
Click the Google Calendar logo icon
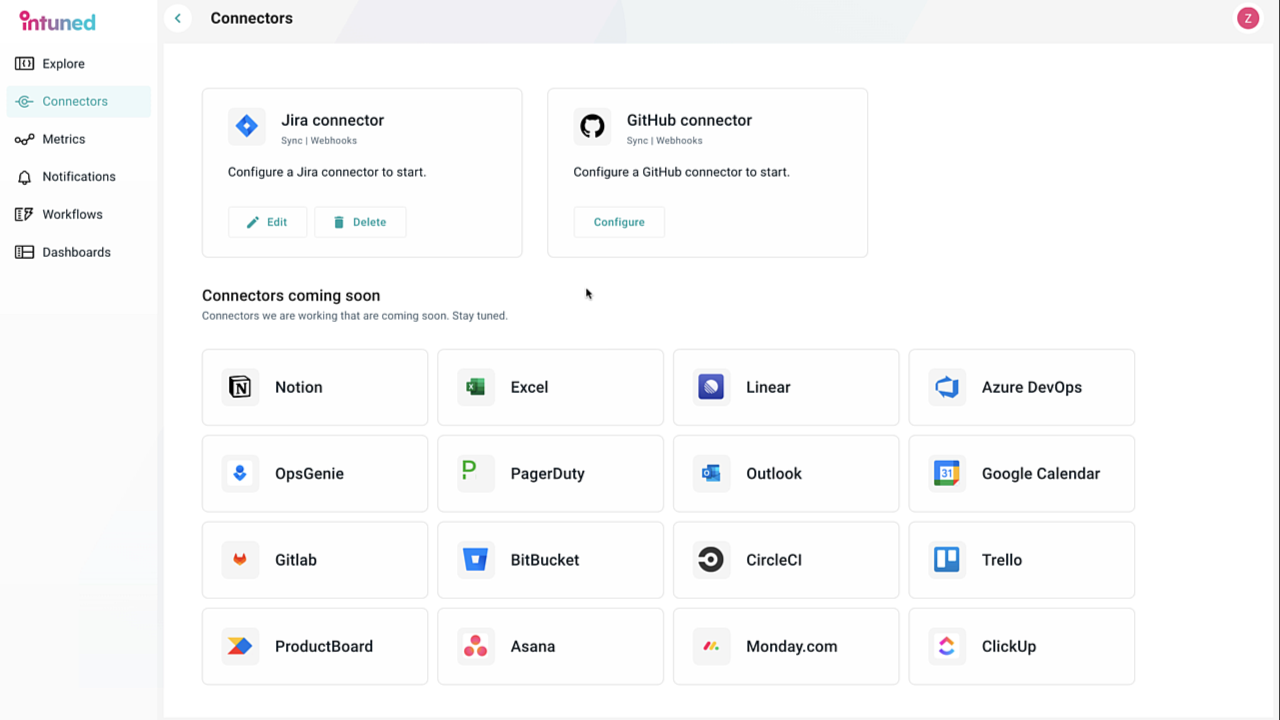click(947, 474)
